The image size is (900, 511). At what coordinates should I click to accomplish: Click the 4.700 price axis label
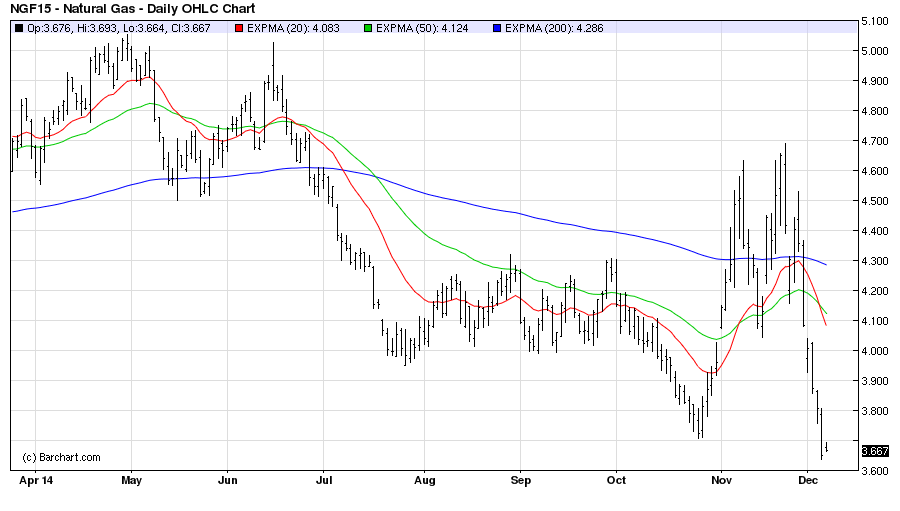(875, 141)
